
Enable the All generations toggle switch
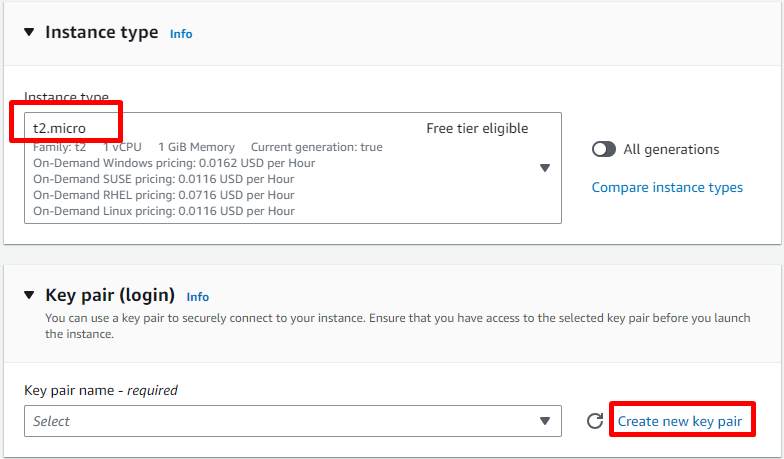[604, 149]
